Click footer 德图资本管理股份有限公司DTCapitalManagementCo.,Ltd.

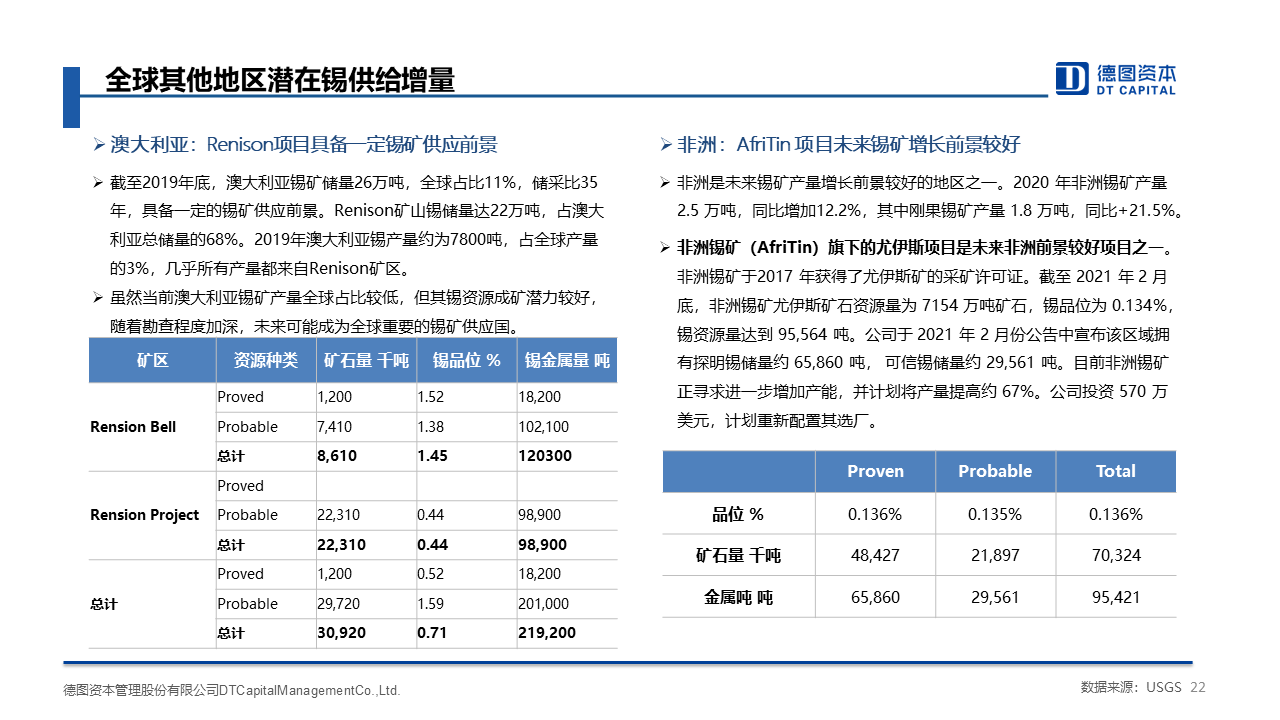coord(231,690)
